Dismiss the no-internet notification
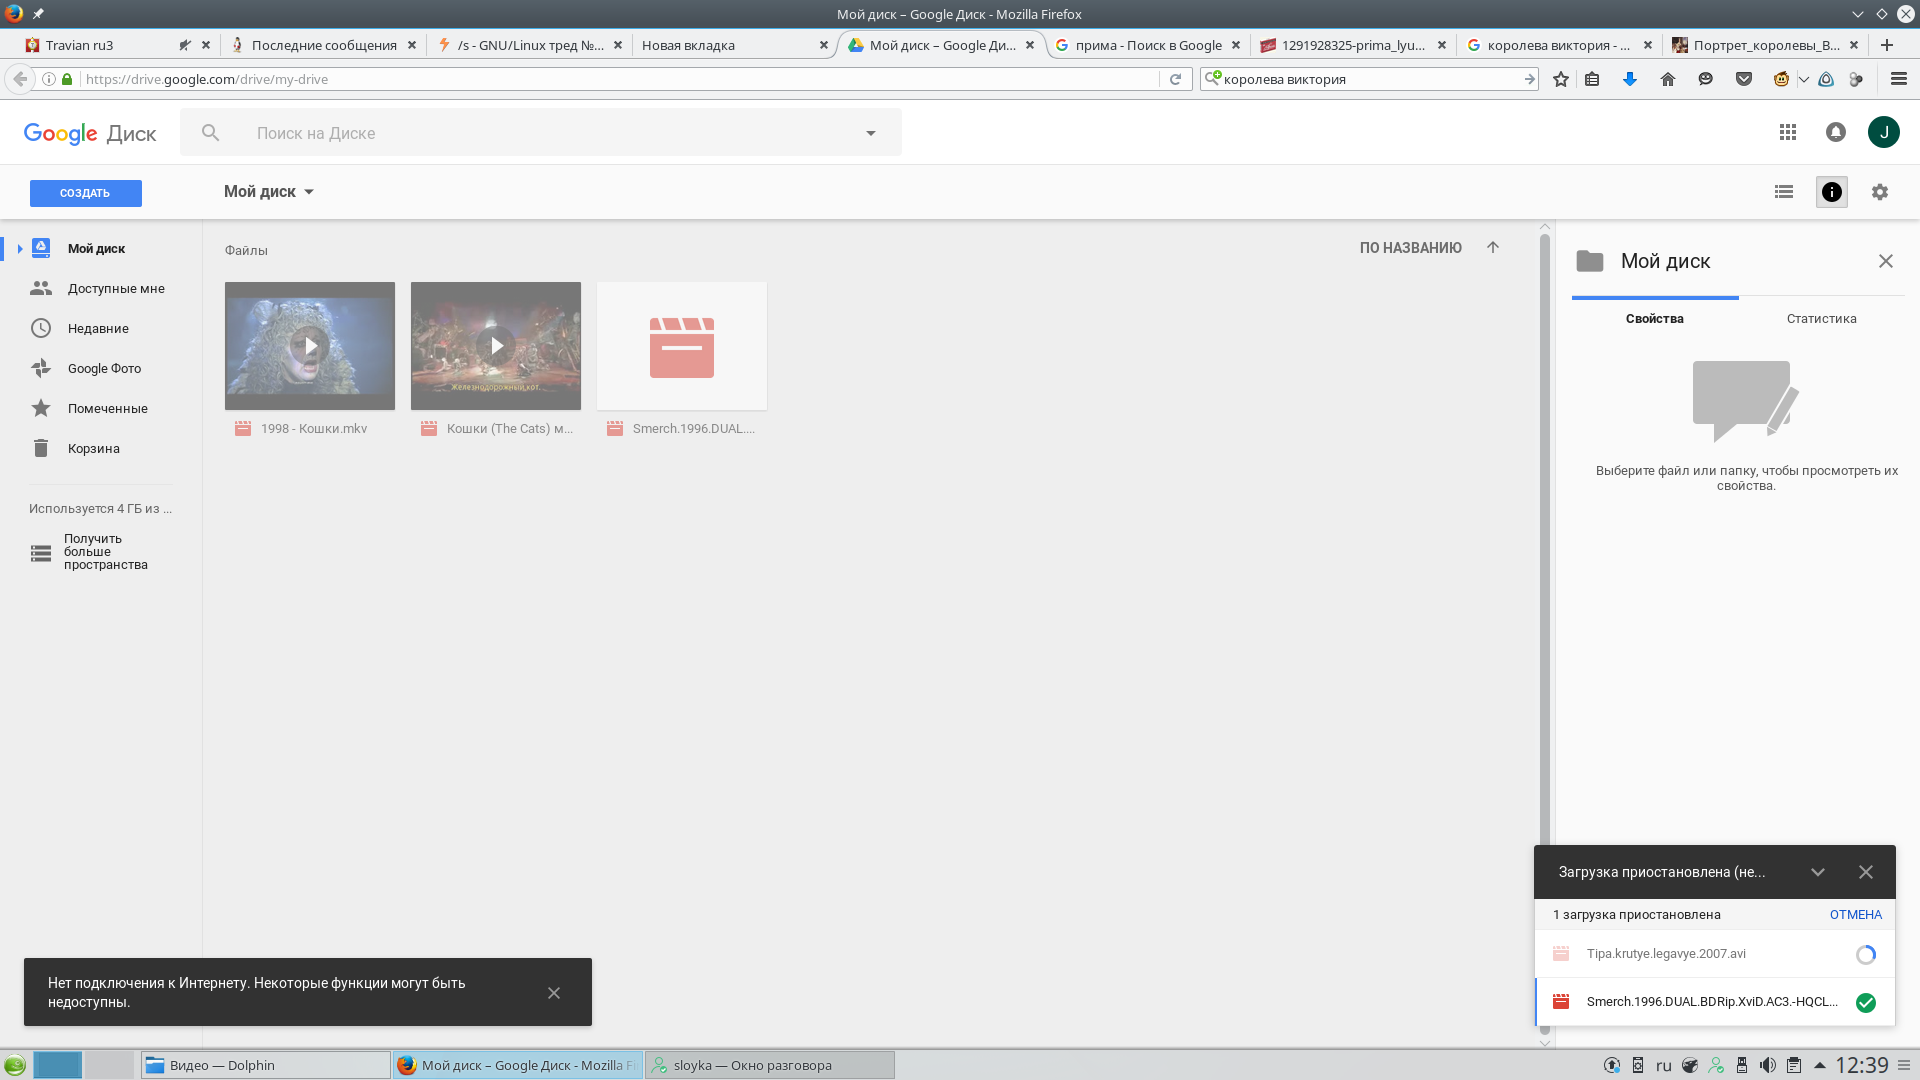1920x1080 pixels. pyautogui.click(x=554, y=993)
